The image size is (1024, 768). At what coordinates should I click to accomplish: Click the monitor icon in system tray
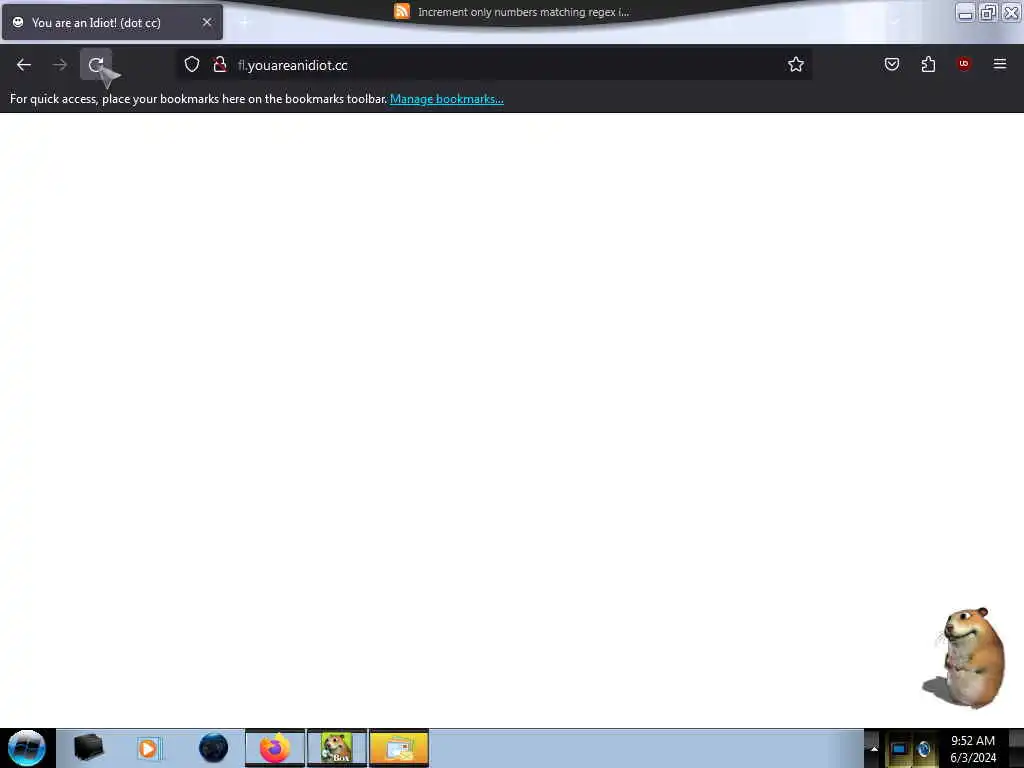click(x=900, y=749)
